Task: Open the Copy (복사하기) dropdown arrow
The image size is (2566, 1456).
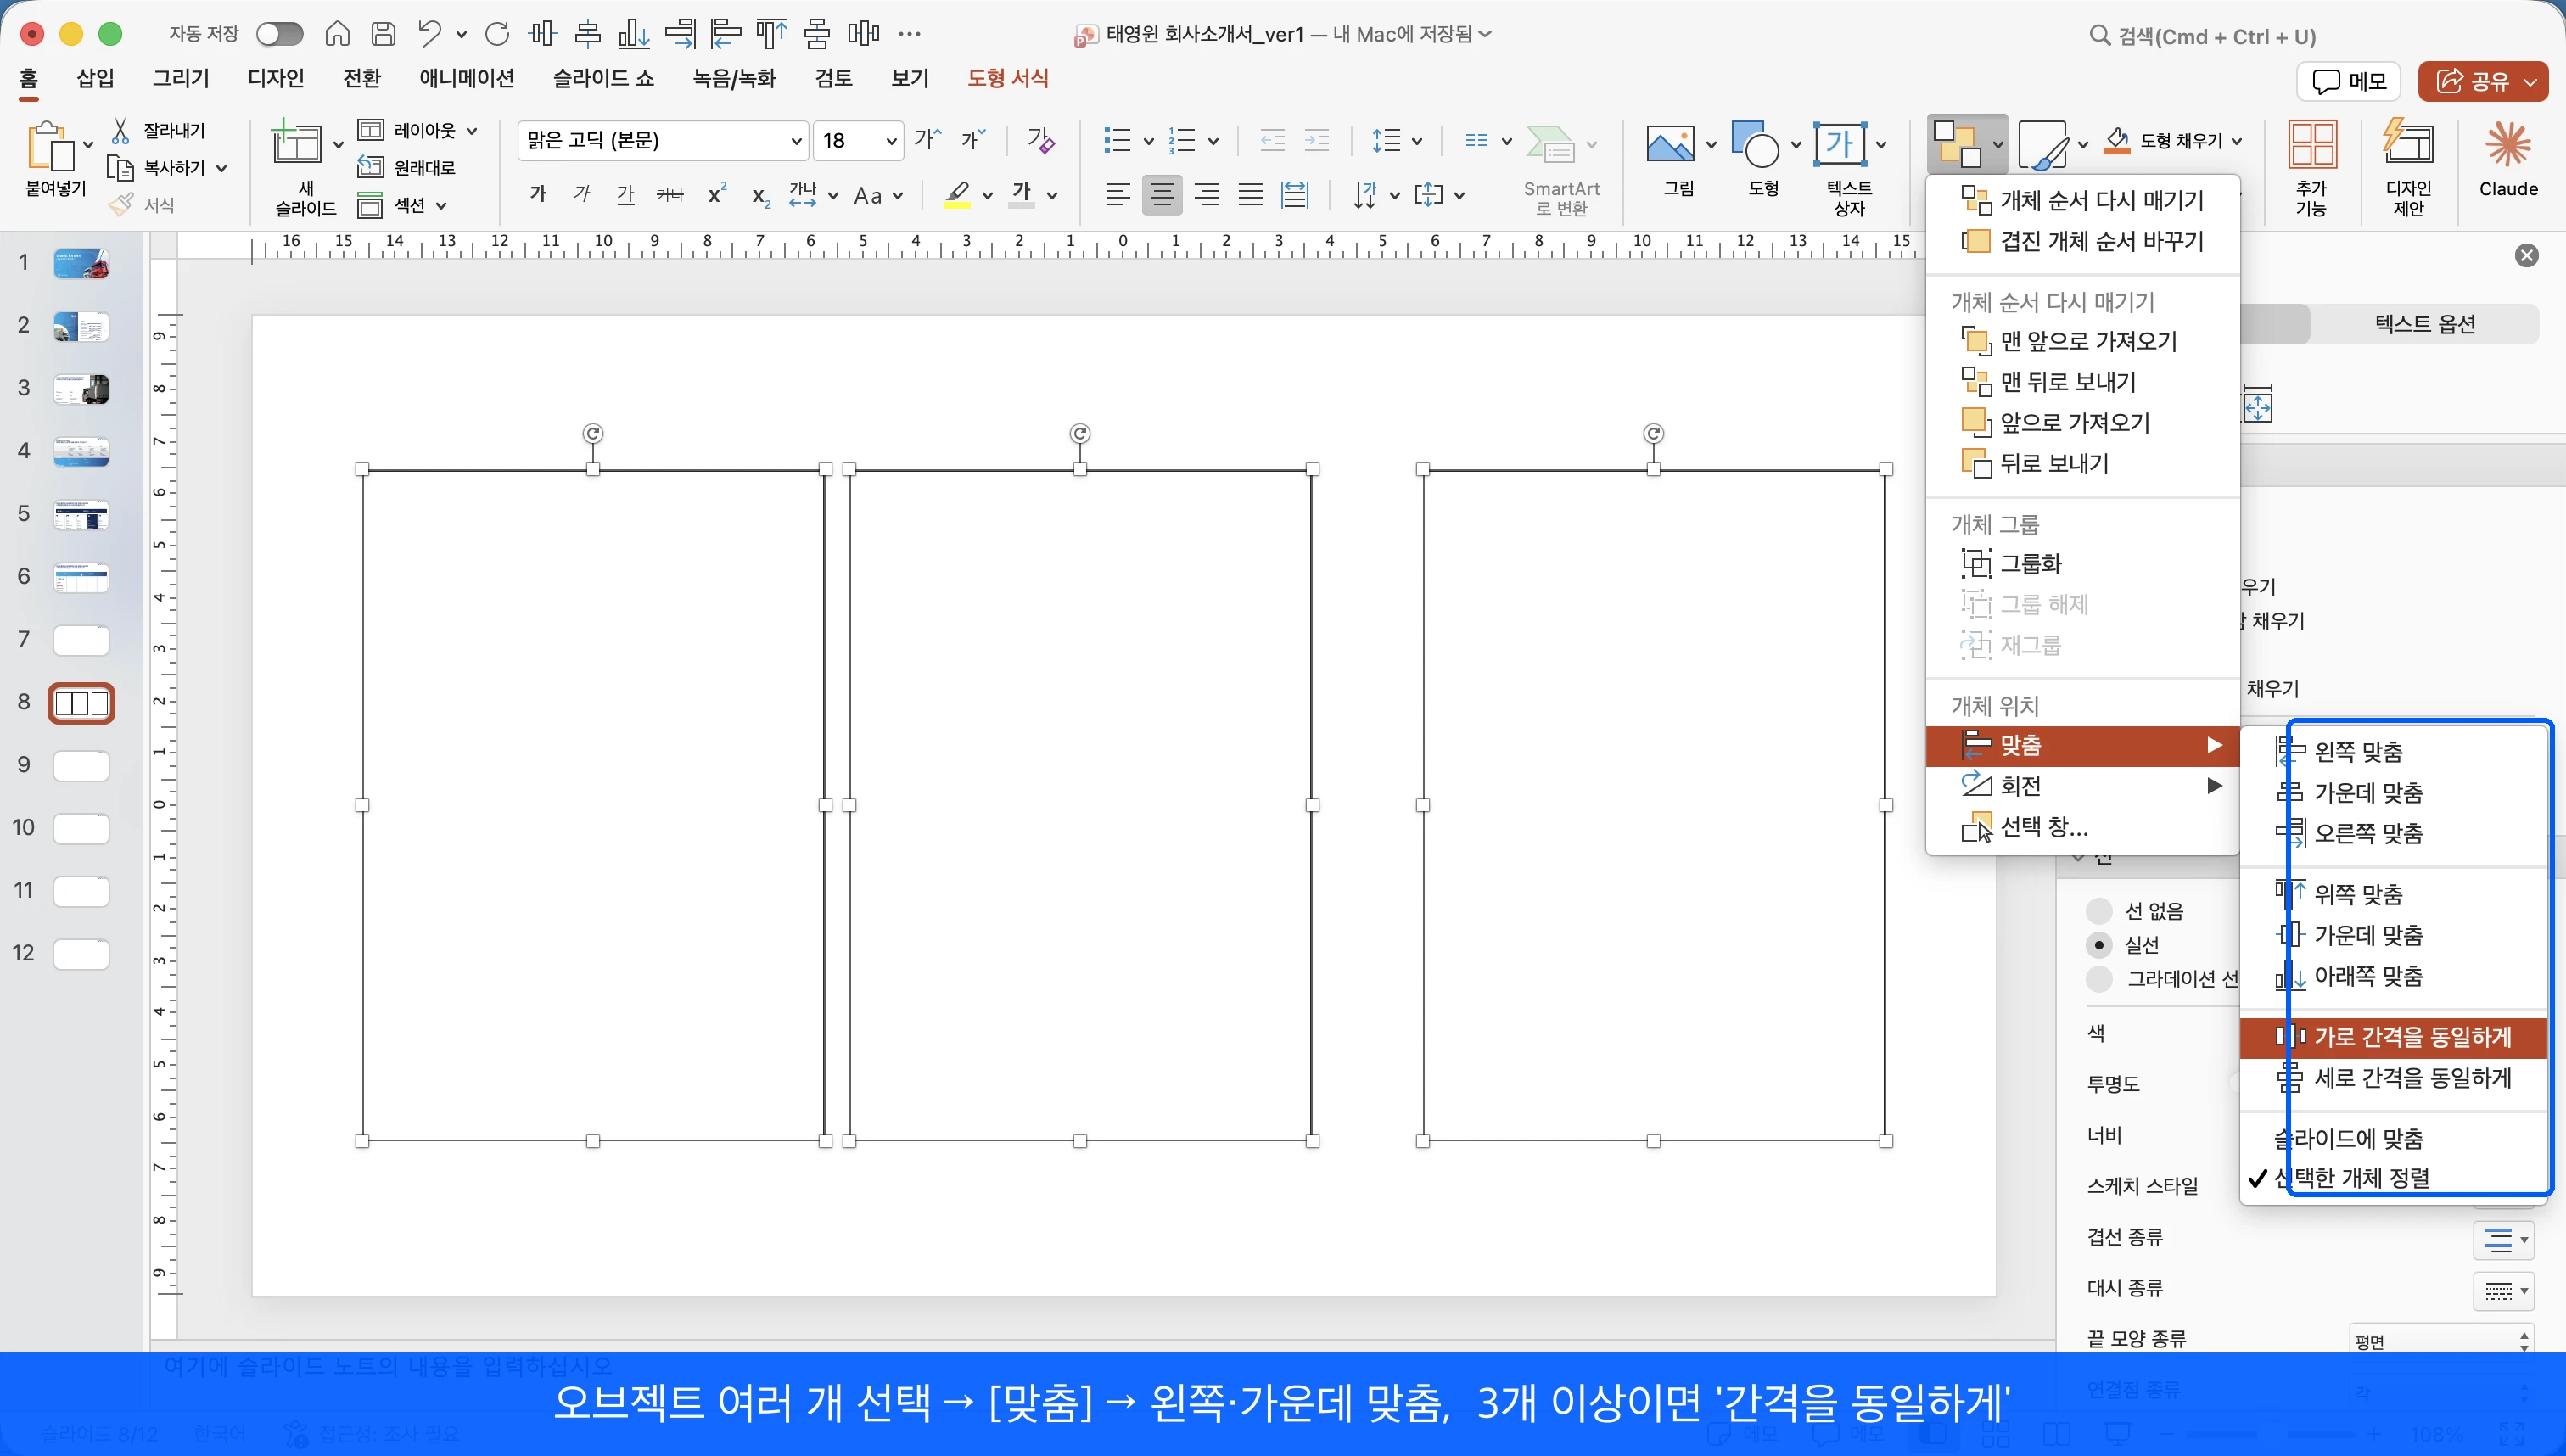Action: pyautogui.click(x=221, y=168)
